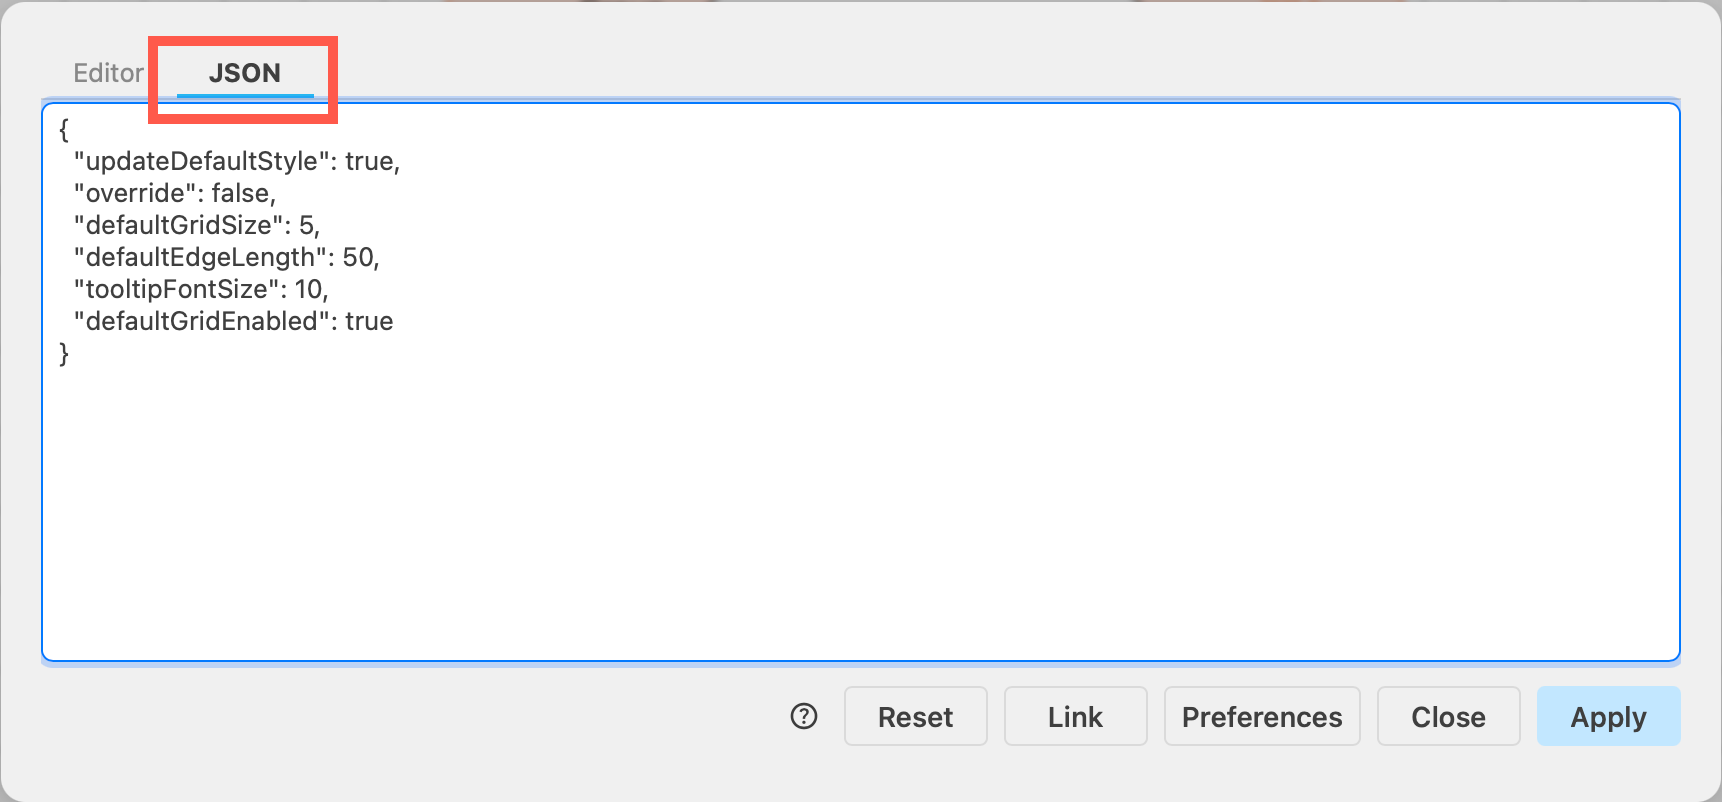Place cursor on the "updateDefaultStyle" key
This screenshot has width=1722, height=802.
click(202, 161)
